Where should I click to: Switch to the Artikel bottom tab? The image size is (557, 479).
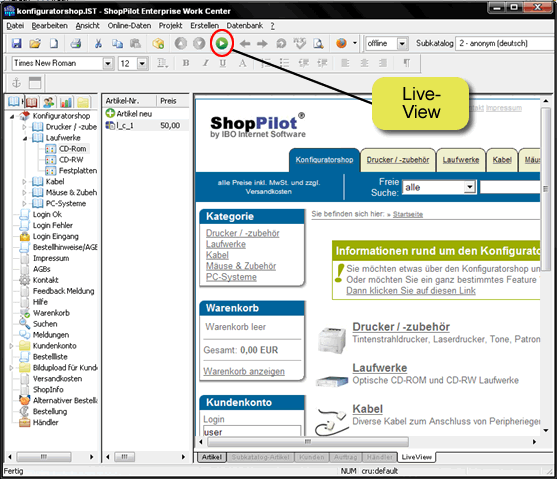tap(212, 457)
